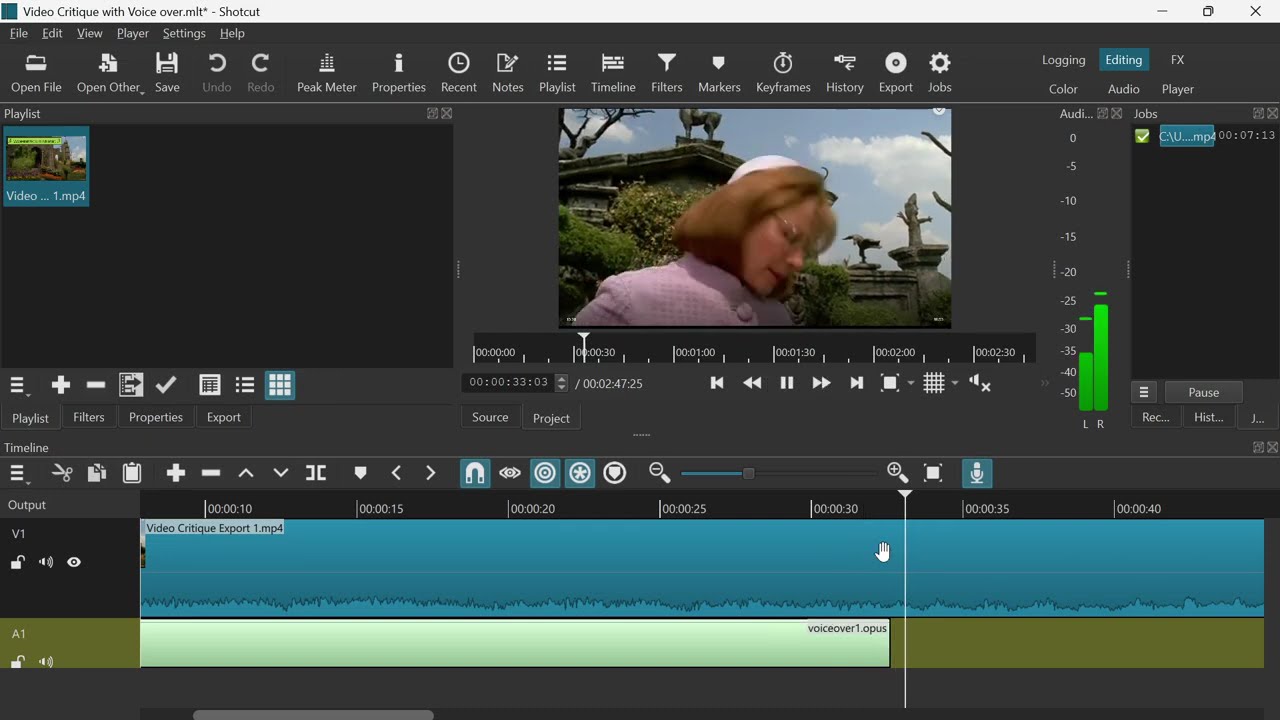1280x720 pixels.
Task: Select Video 1.mp4 playlist thumbnail
Action: click(x=46, y=166)
